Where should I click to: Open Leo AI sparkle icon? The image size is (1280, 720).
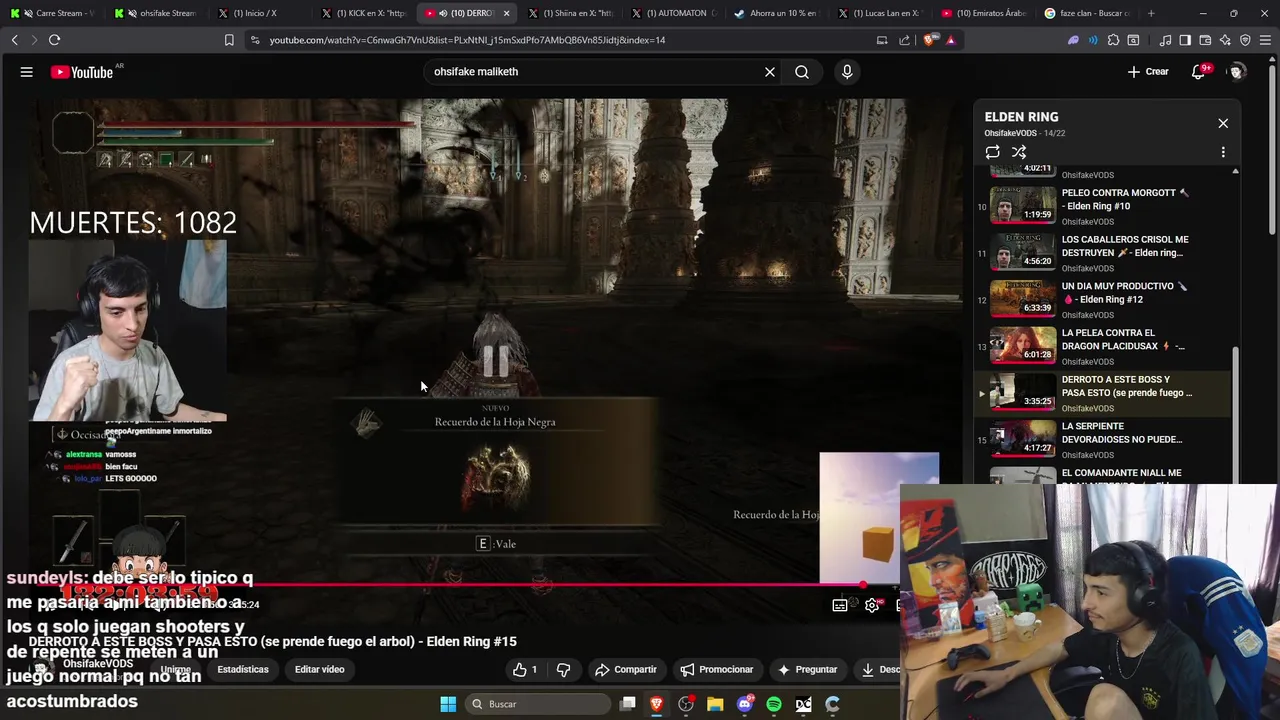coord(1225,40)
